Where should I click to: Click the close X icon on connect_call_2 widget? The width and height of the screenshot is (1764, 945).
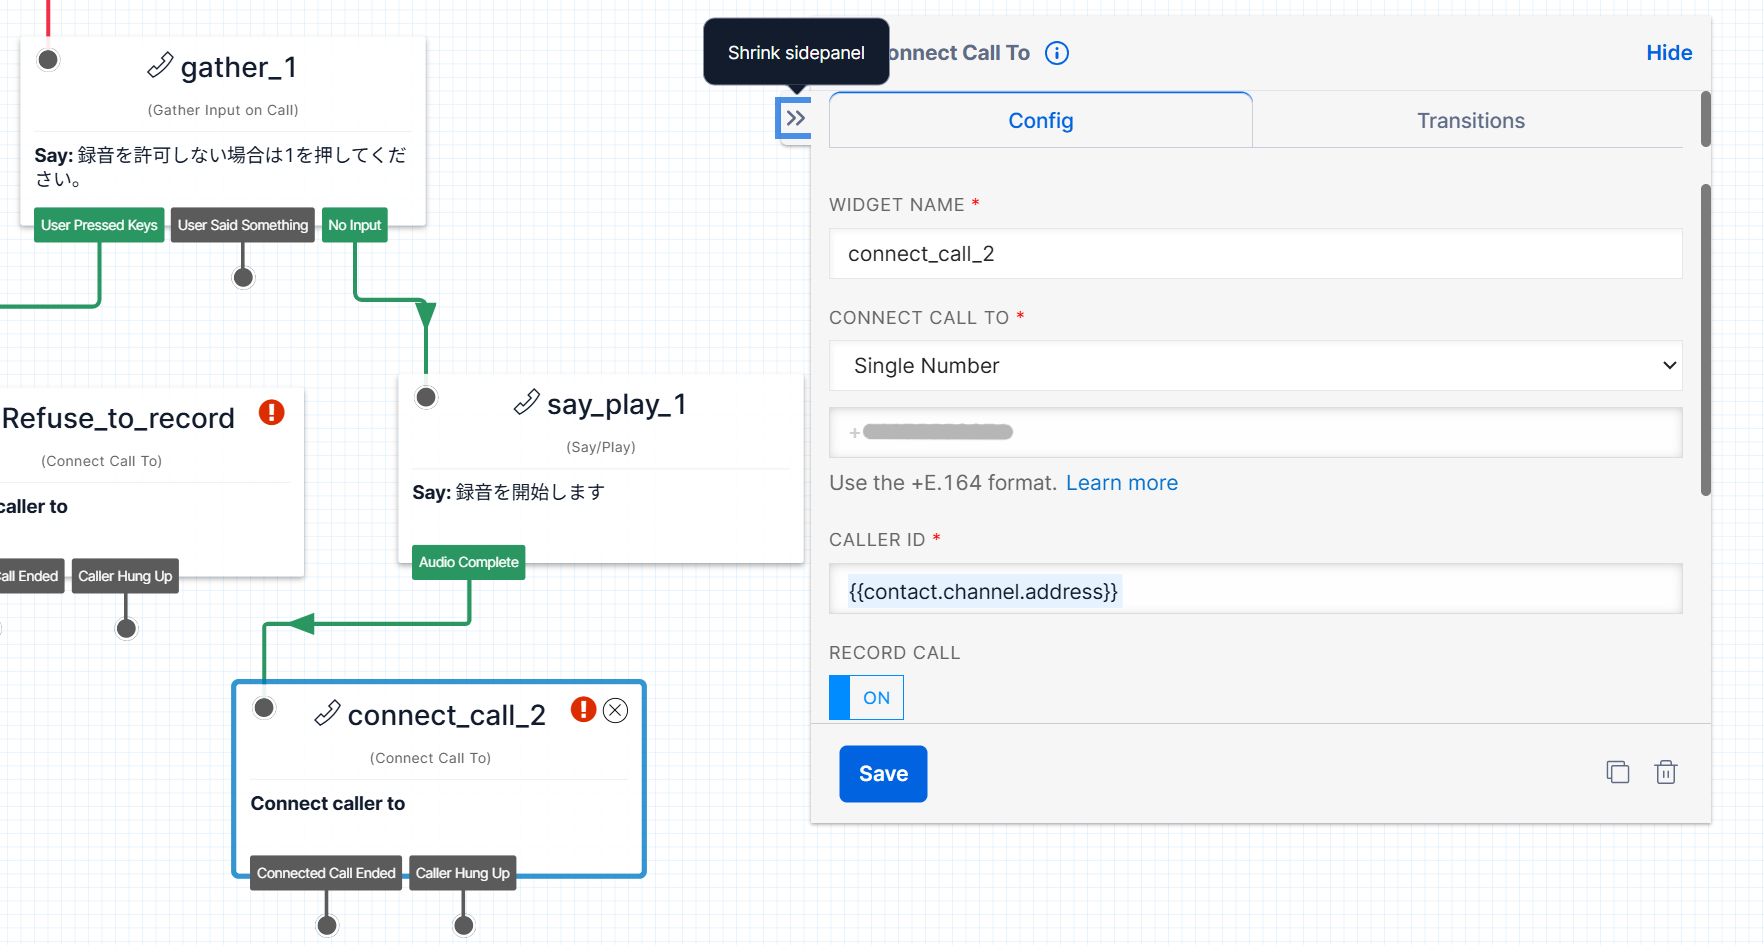[x=616, y=710]
